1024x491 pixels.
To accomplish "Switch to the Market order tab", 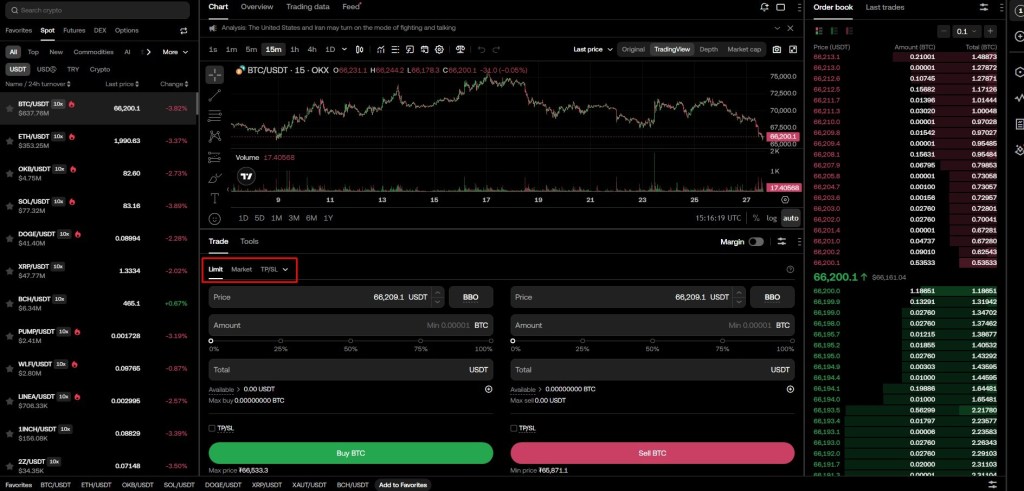I will point(242,270).
